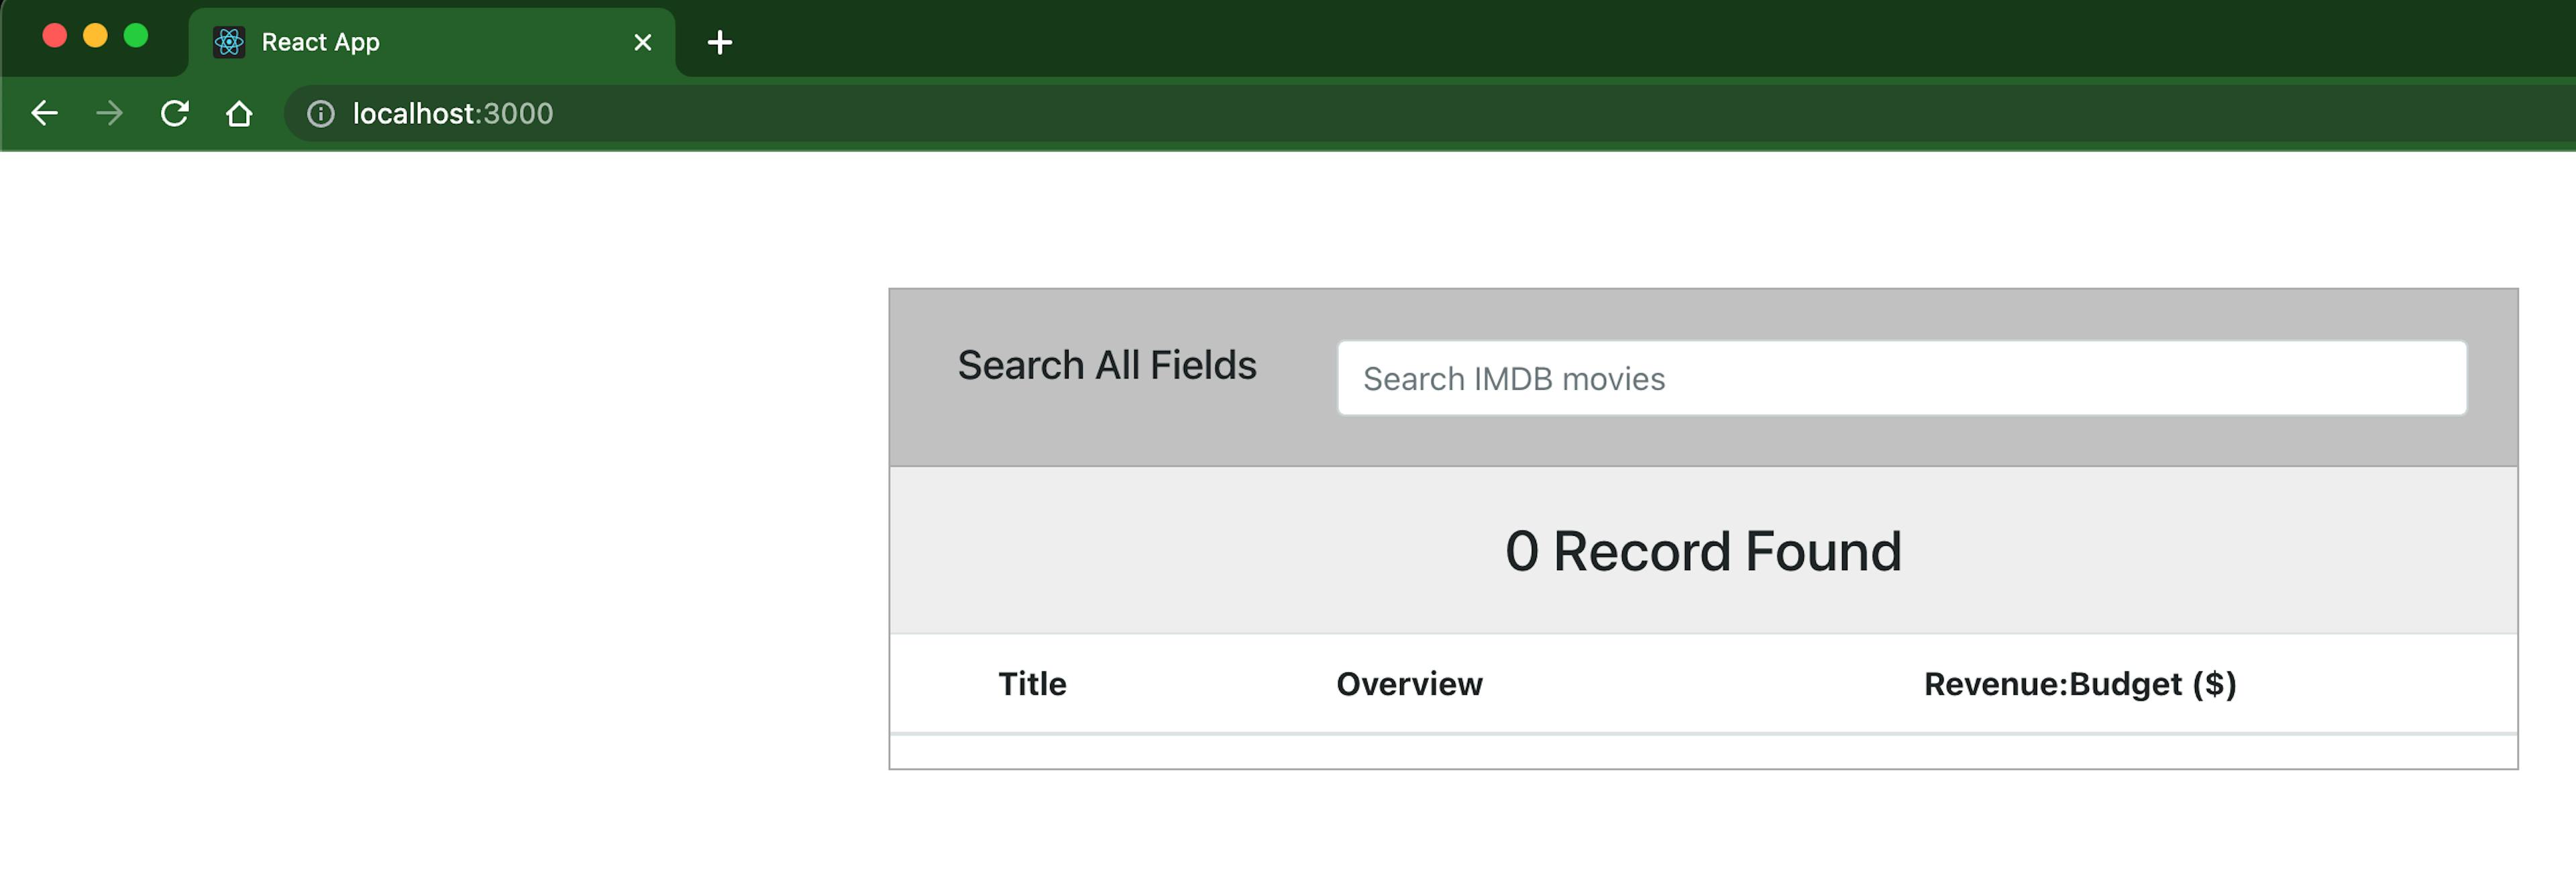The height and width of the screenshot is (894, 2576).
Task: Close the React App tab
Action: click(642, 42)
